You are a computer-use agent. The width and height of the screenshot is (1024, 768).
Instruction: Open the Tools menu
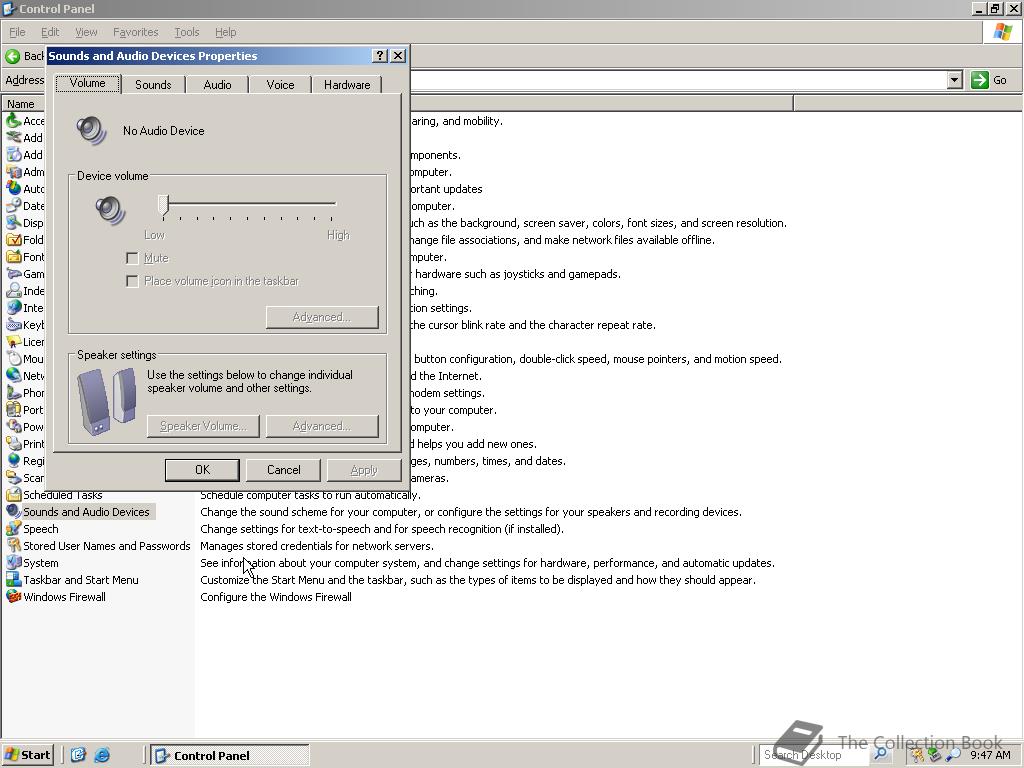click(x=186, y=32)
